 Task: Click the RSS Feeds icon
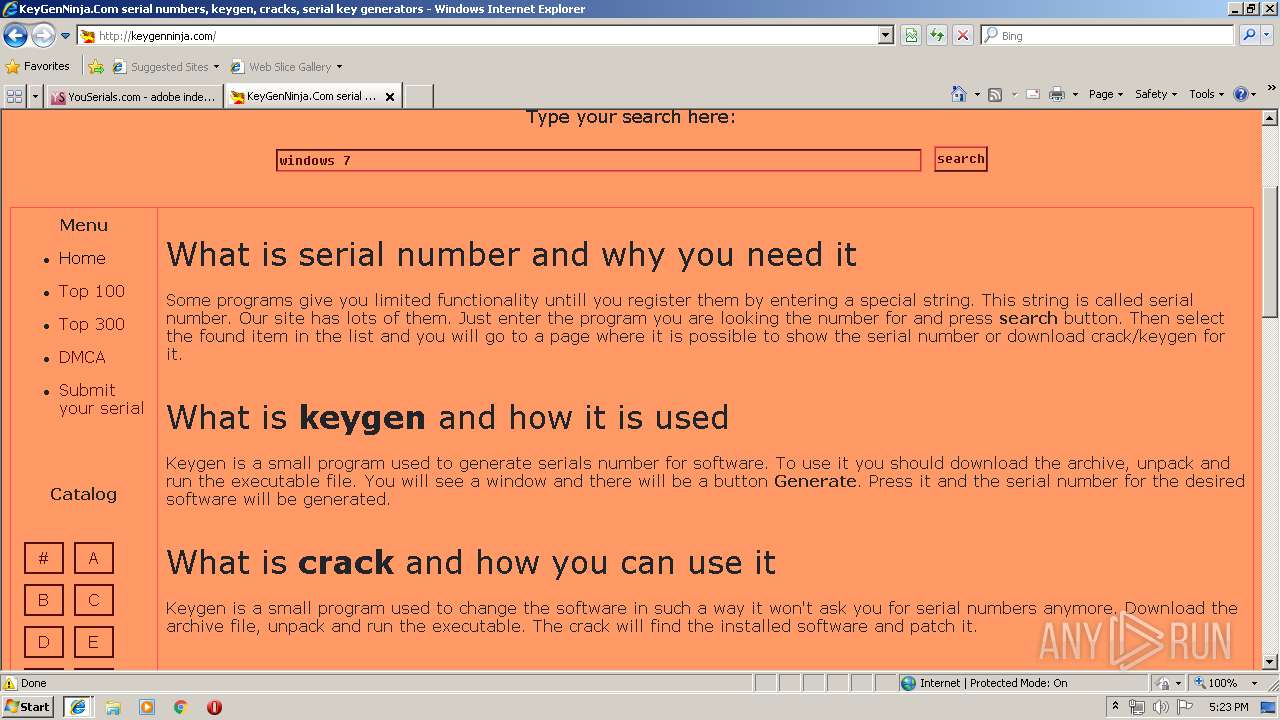(x=995, y=94)
